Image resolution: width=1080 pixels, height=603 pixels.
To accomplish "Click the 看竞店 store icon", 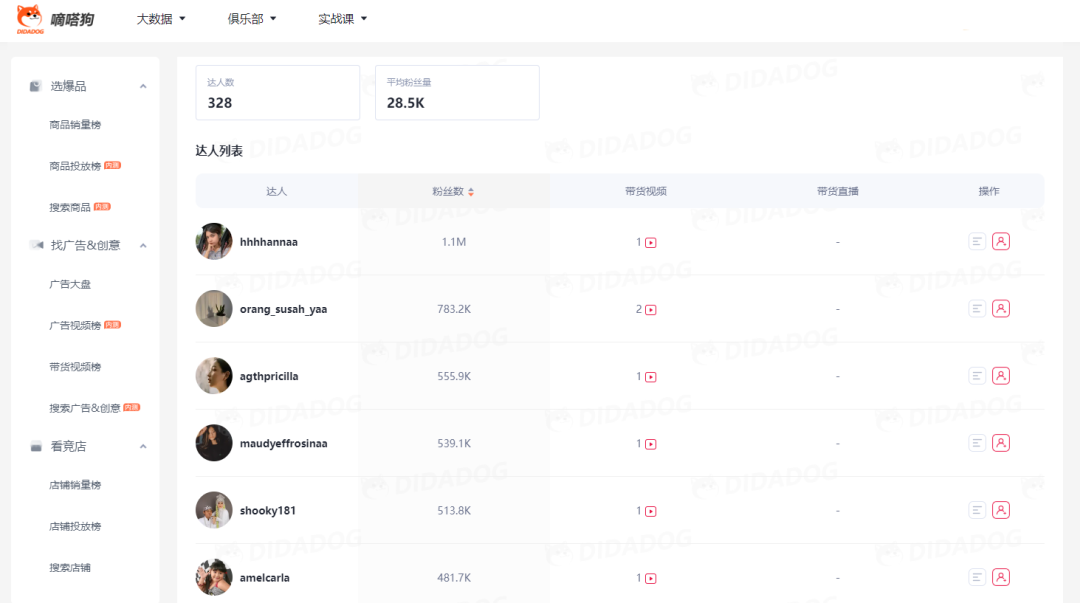I will point(36,447).
